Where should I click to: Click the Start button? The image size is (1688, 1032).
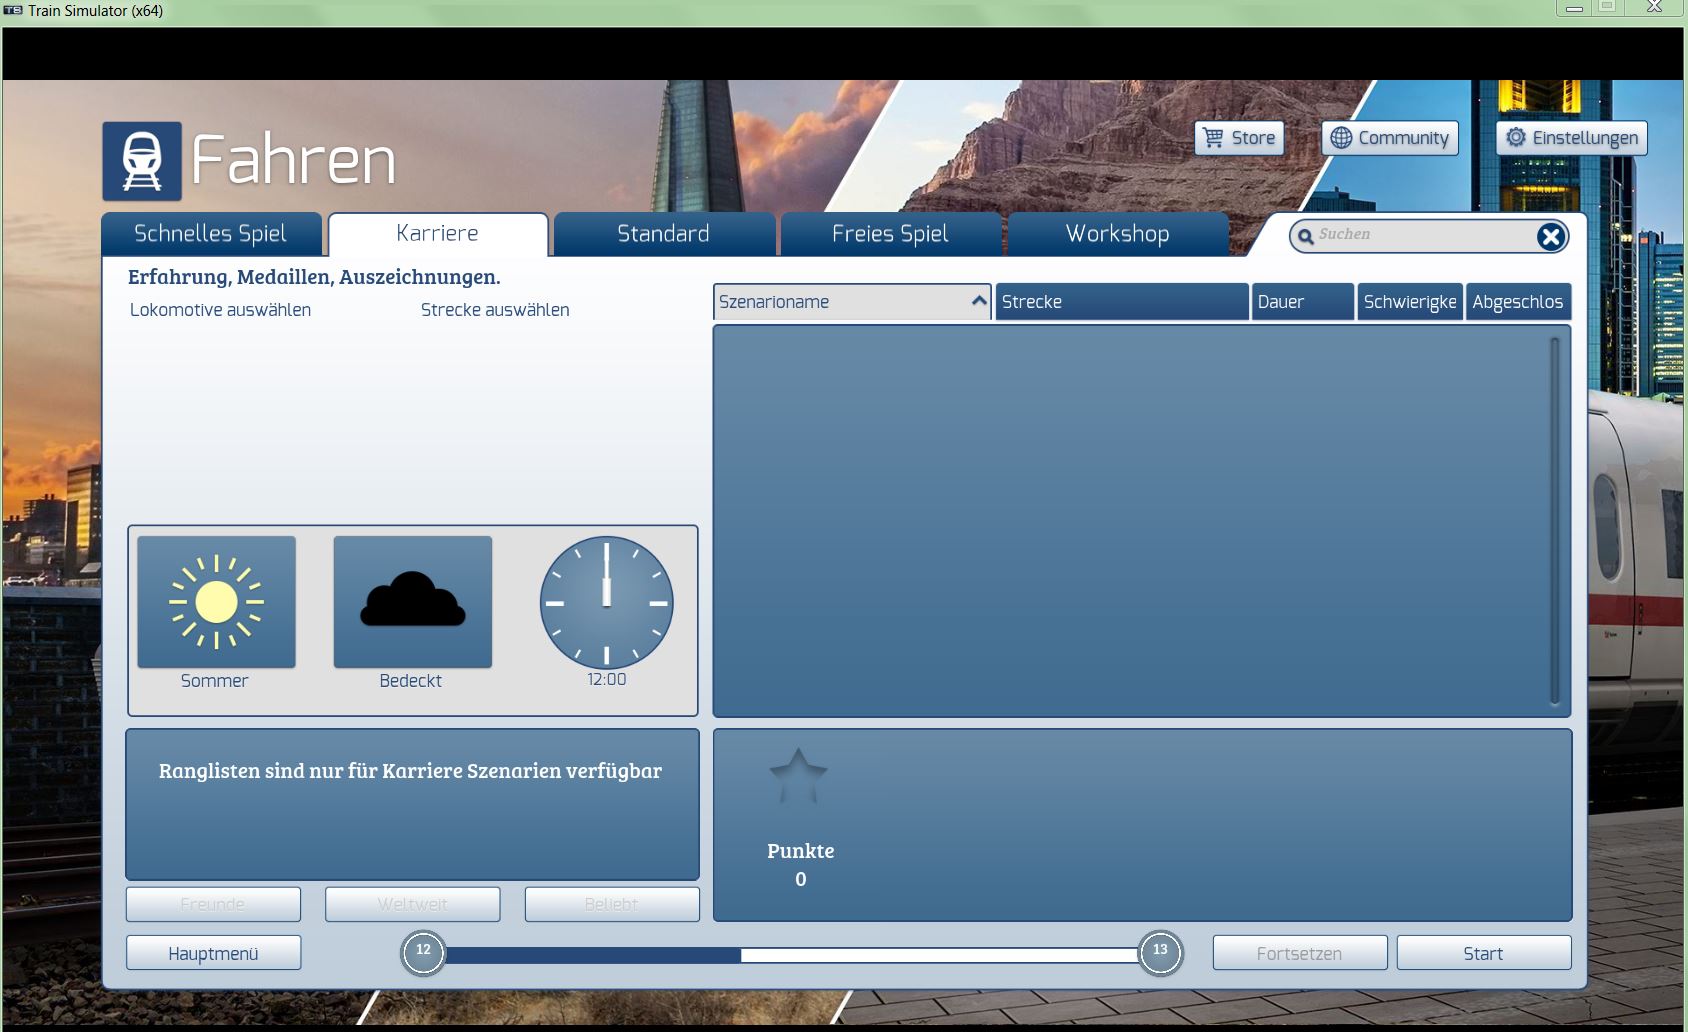pyautogui.click(x=1484, y=953)
